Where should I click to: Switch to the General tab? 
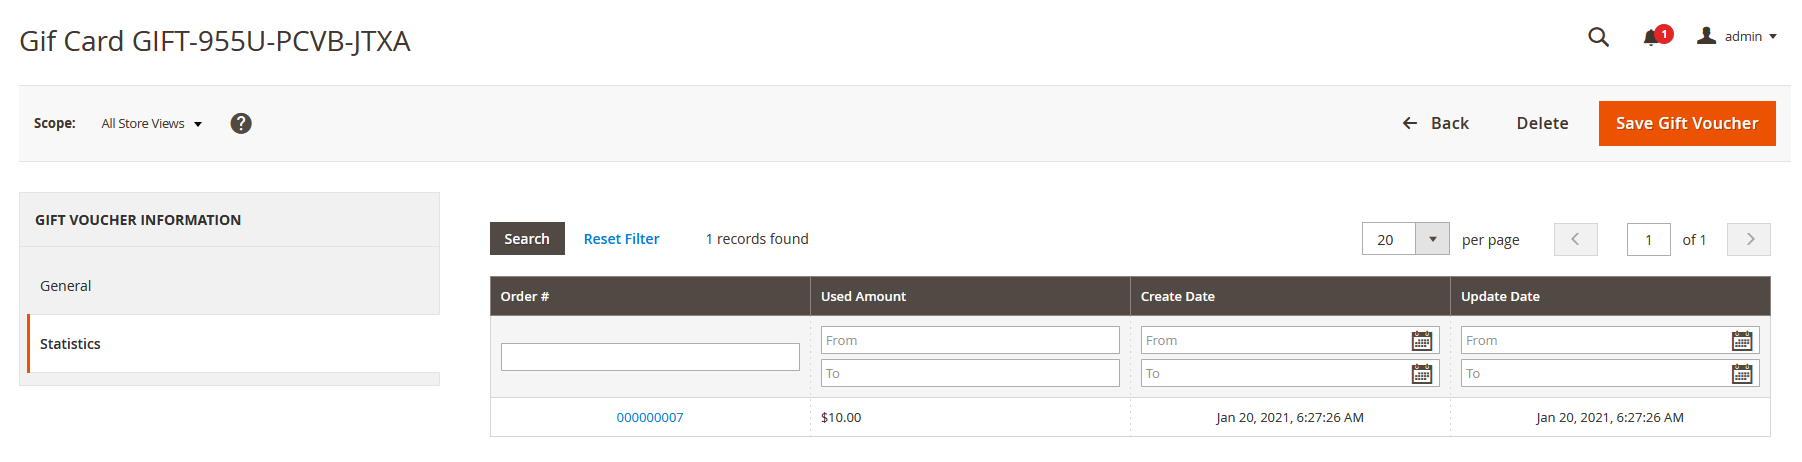(66, 286)
